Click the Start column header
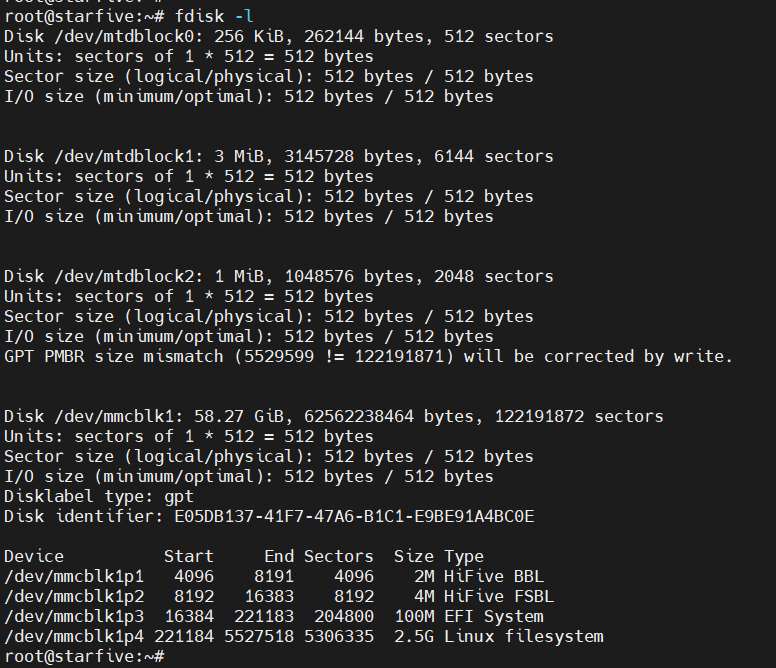This screenshot has width=776, height=668. click(189, 556)
